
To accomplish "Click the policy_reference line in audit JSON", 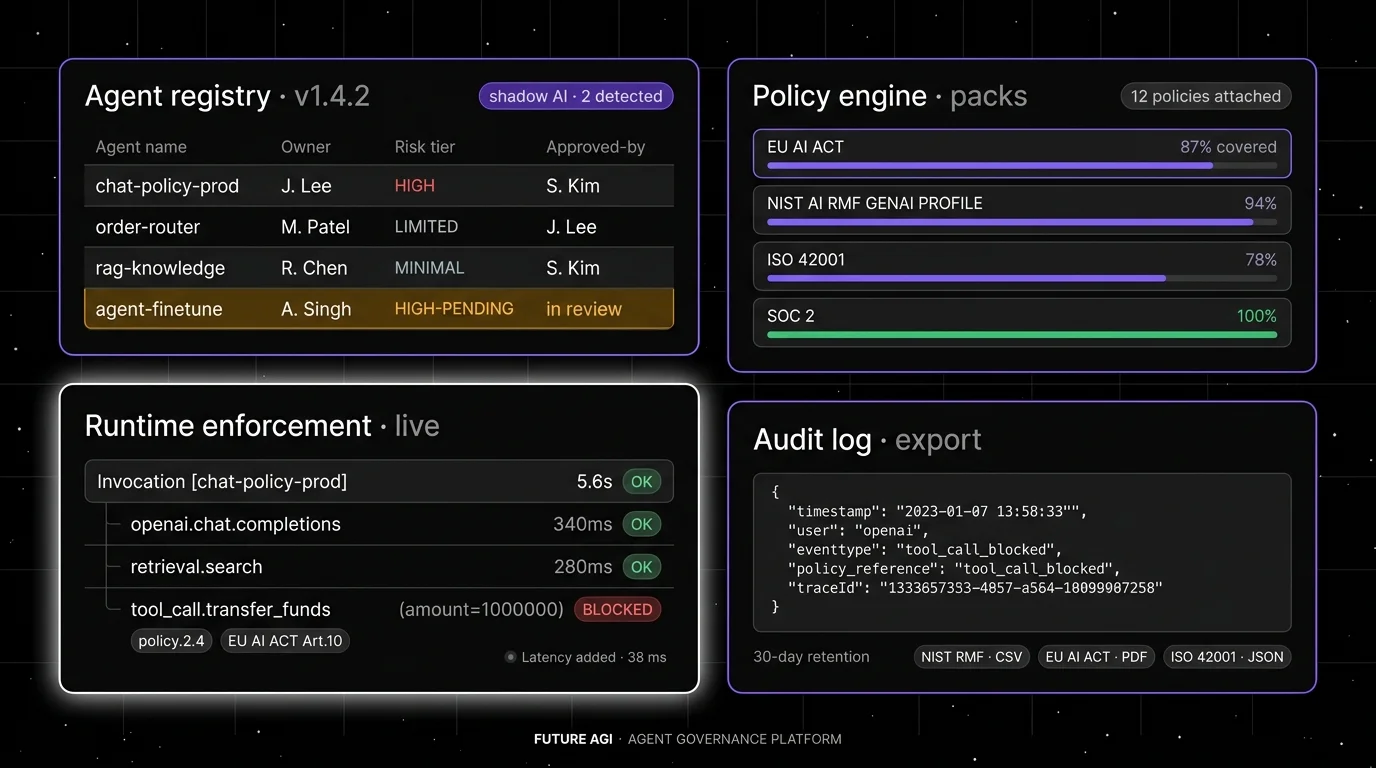I will [x=954, y=569].
